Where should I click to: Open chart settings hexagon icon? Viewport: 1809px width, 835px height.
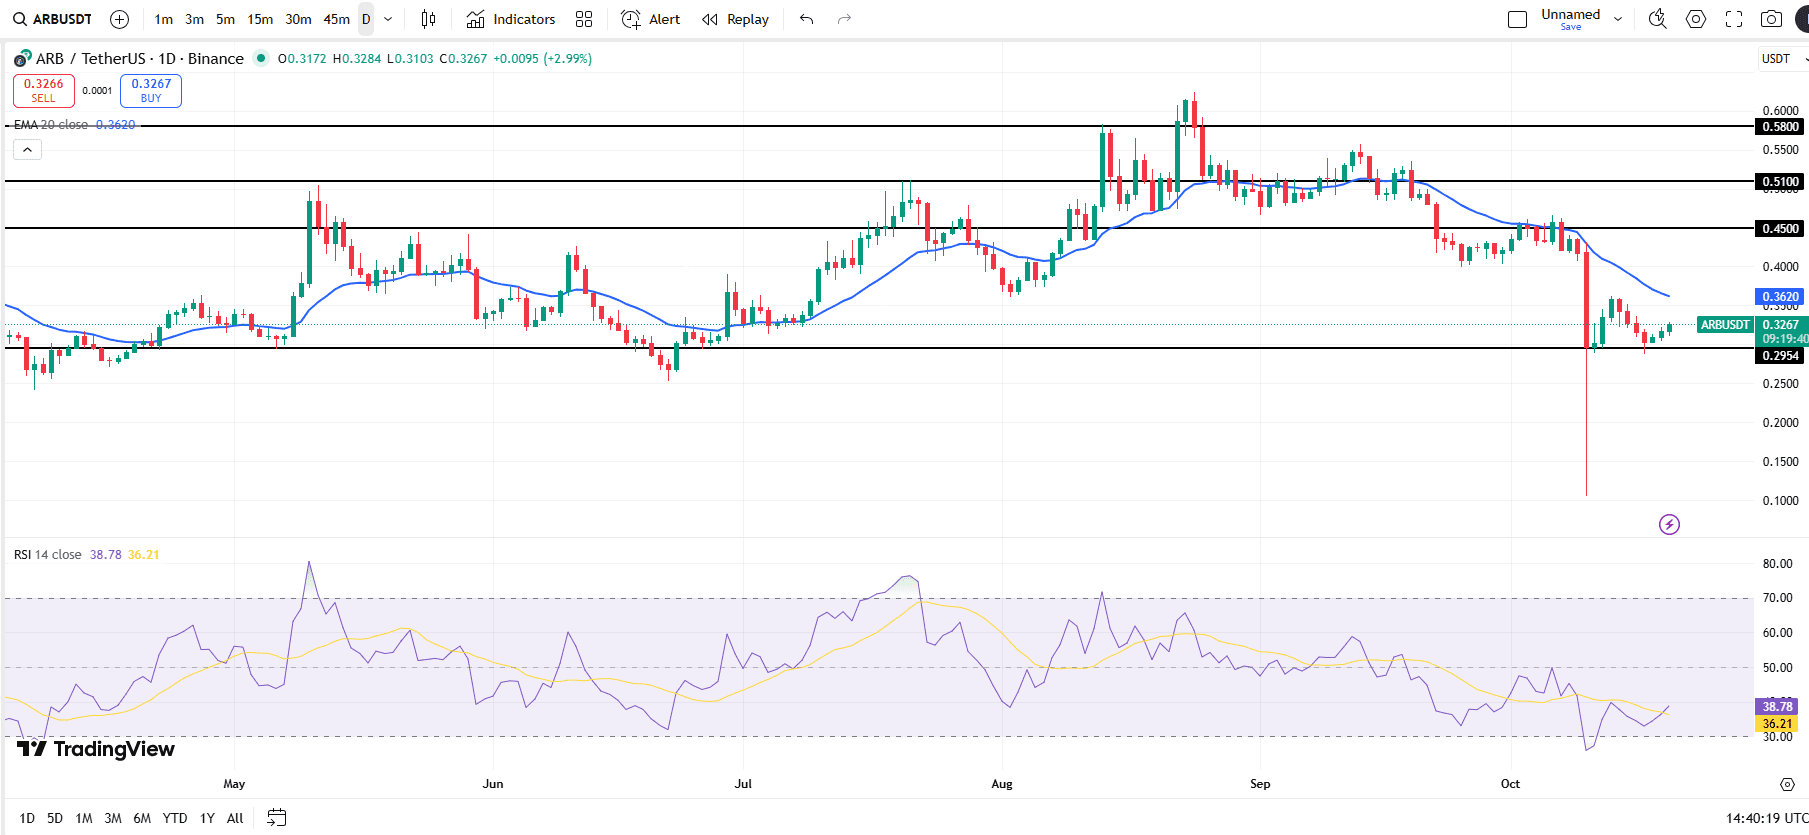click(1696, 19)
